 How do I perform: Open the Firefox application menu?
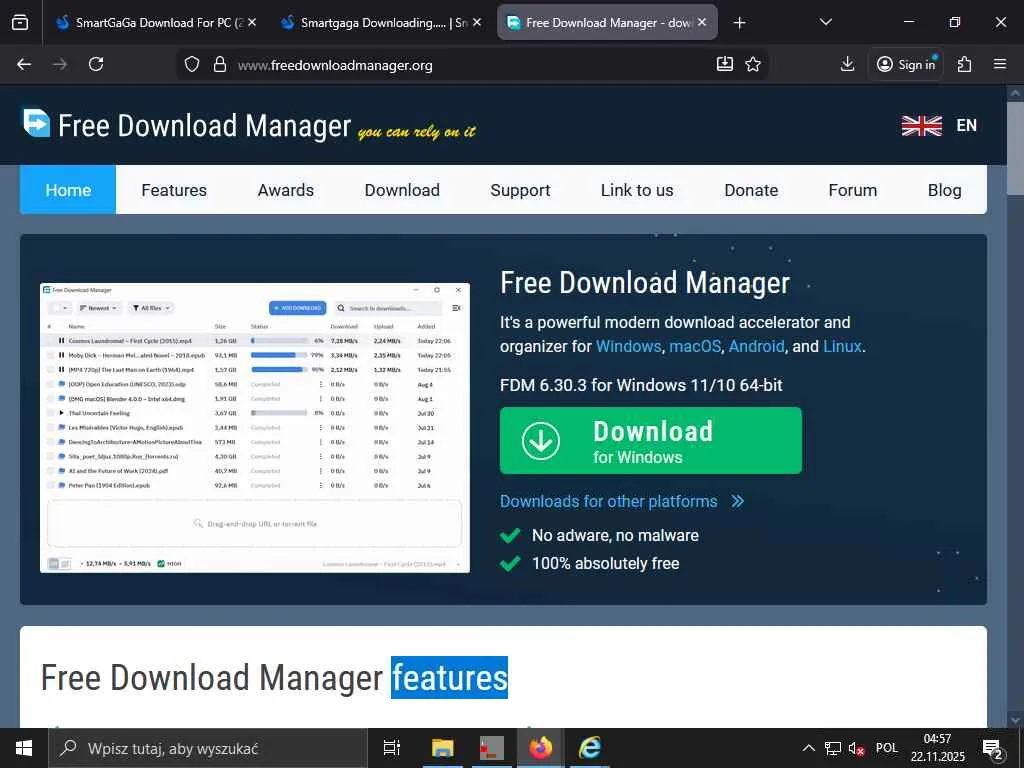(1000, 64)
